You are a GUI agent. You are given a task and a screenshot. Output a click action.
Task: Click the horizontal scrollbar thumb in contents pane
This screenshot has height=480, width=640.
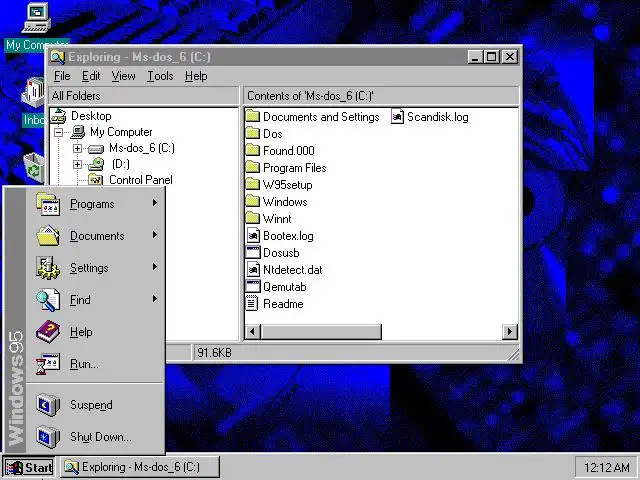[321, 331]
